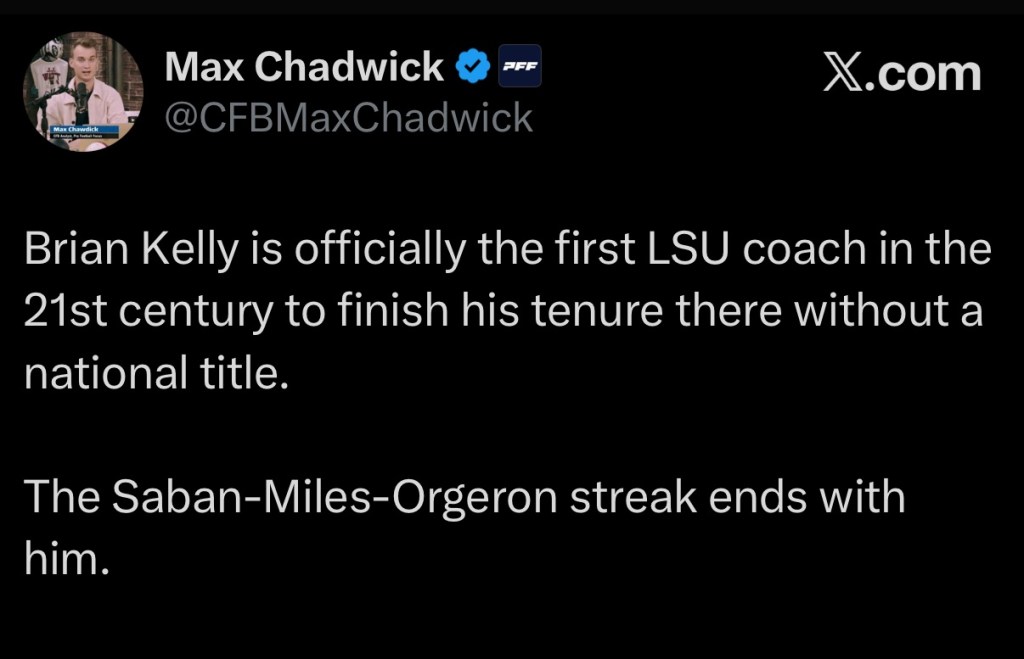Click the blue verified checkmark badge
Screen dimensions: 1024x659
[472, 67]
